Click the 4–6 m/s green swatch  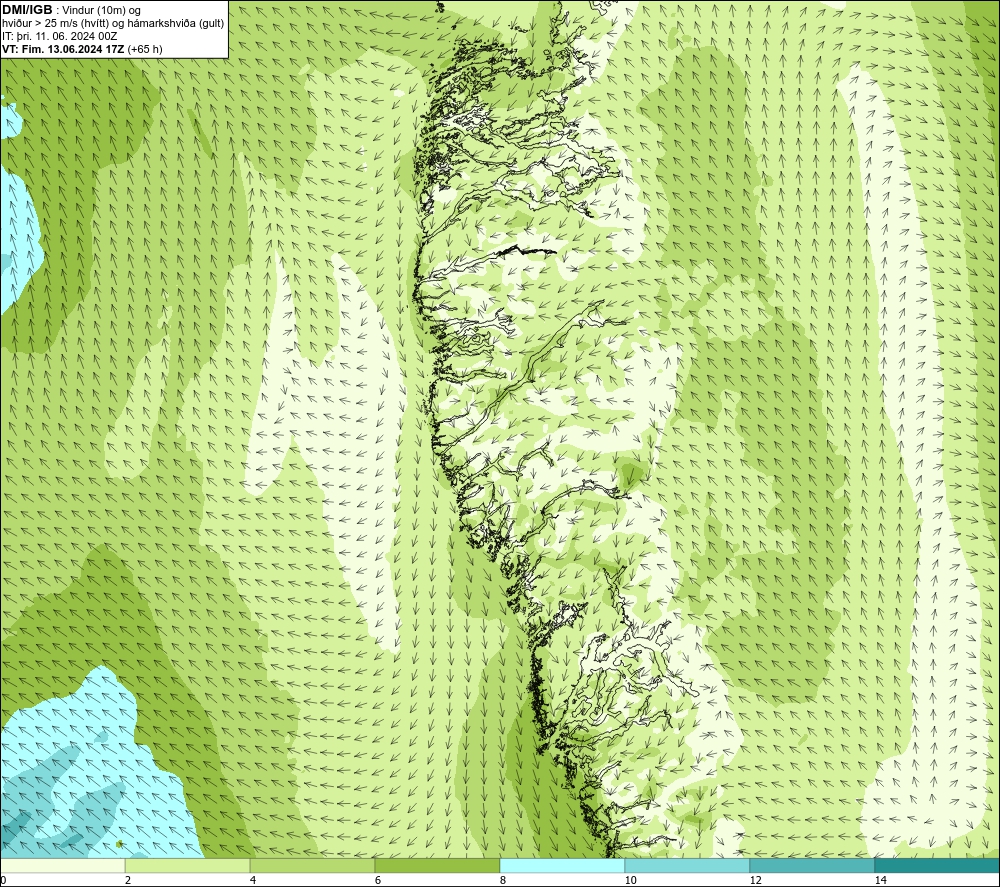point(312,865)
